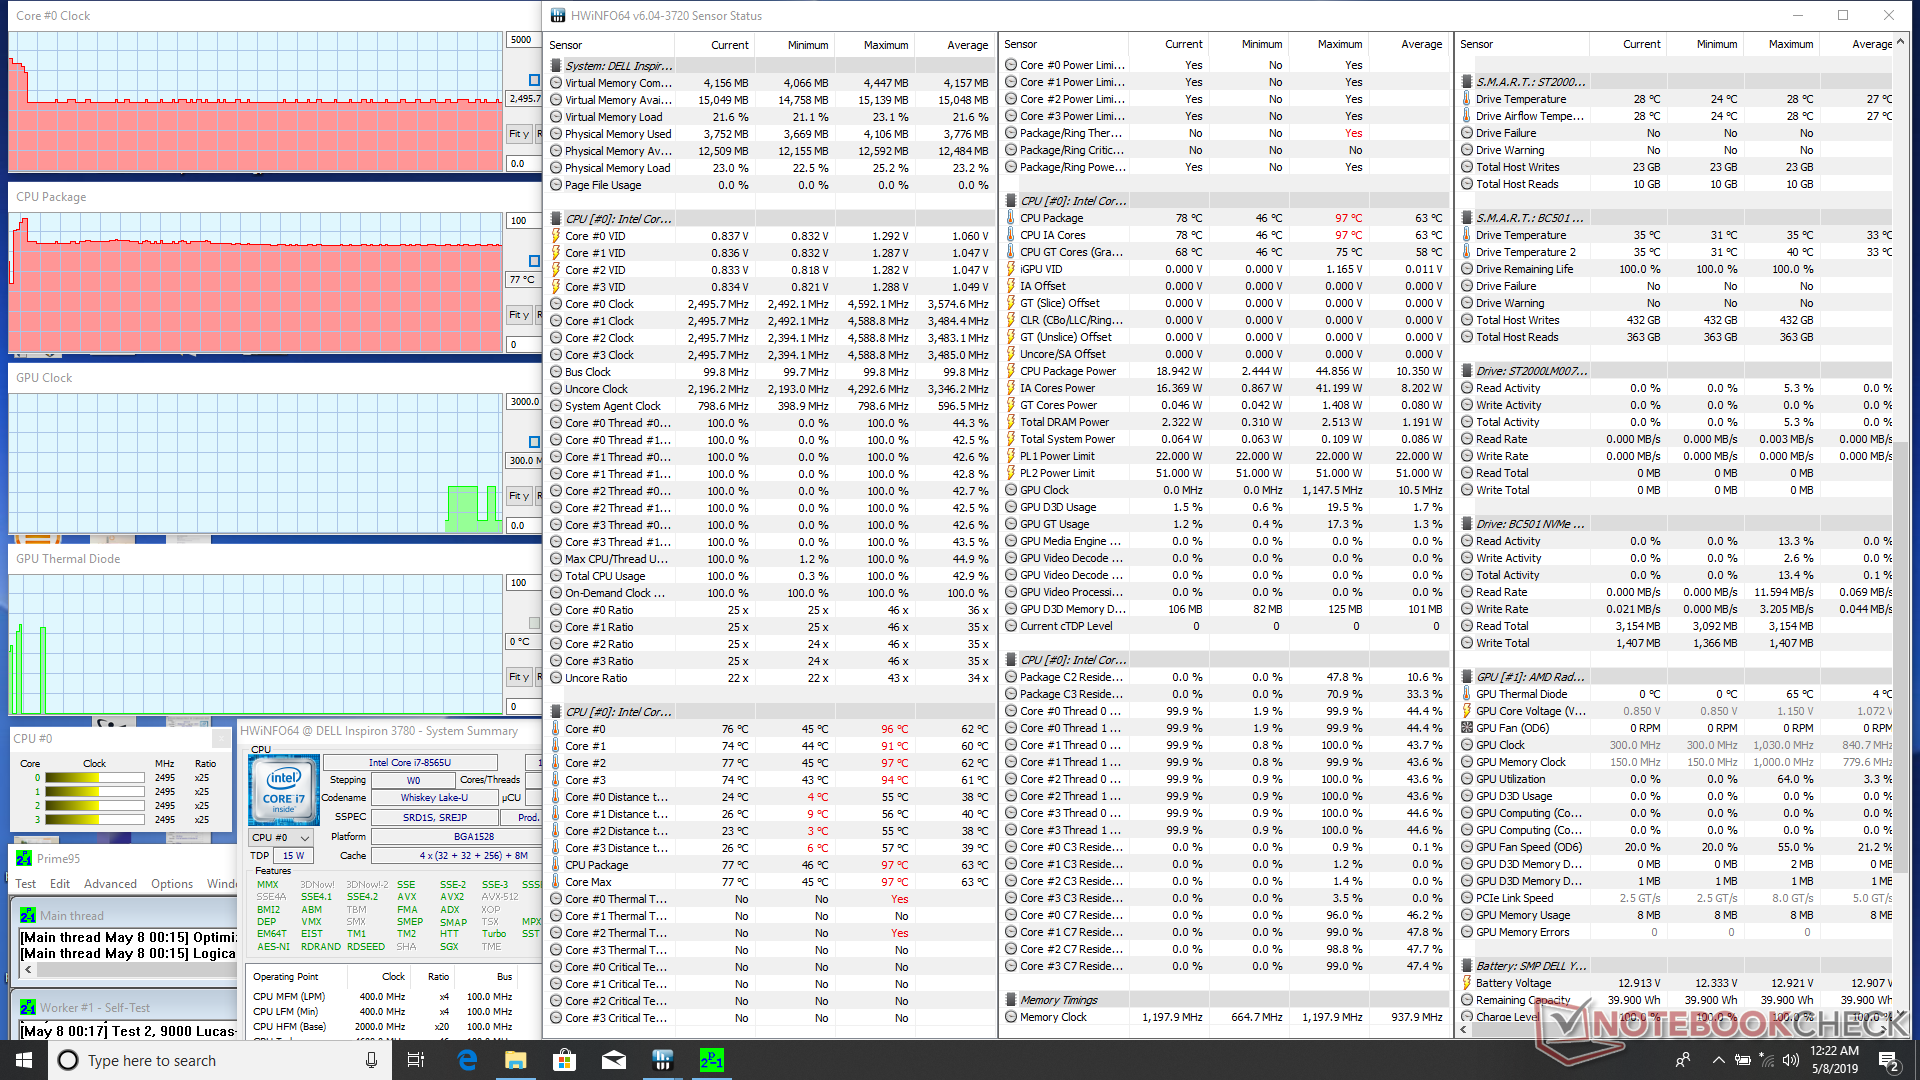Click the HWiNFO taskbar icon
1920x1080 pixels.
point(662,1060)
